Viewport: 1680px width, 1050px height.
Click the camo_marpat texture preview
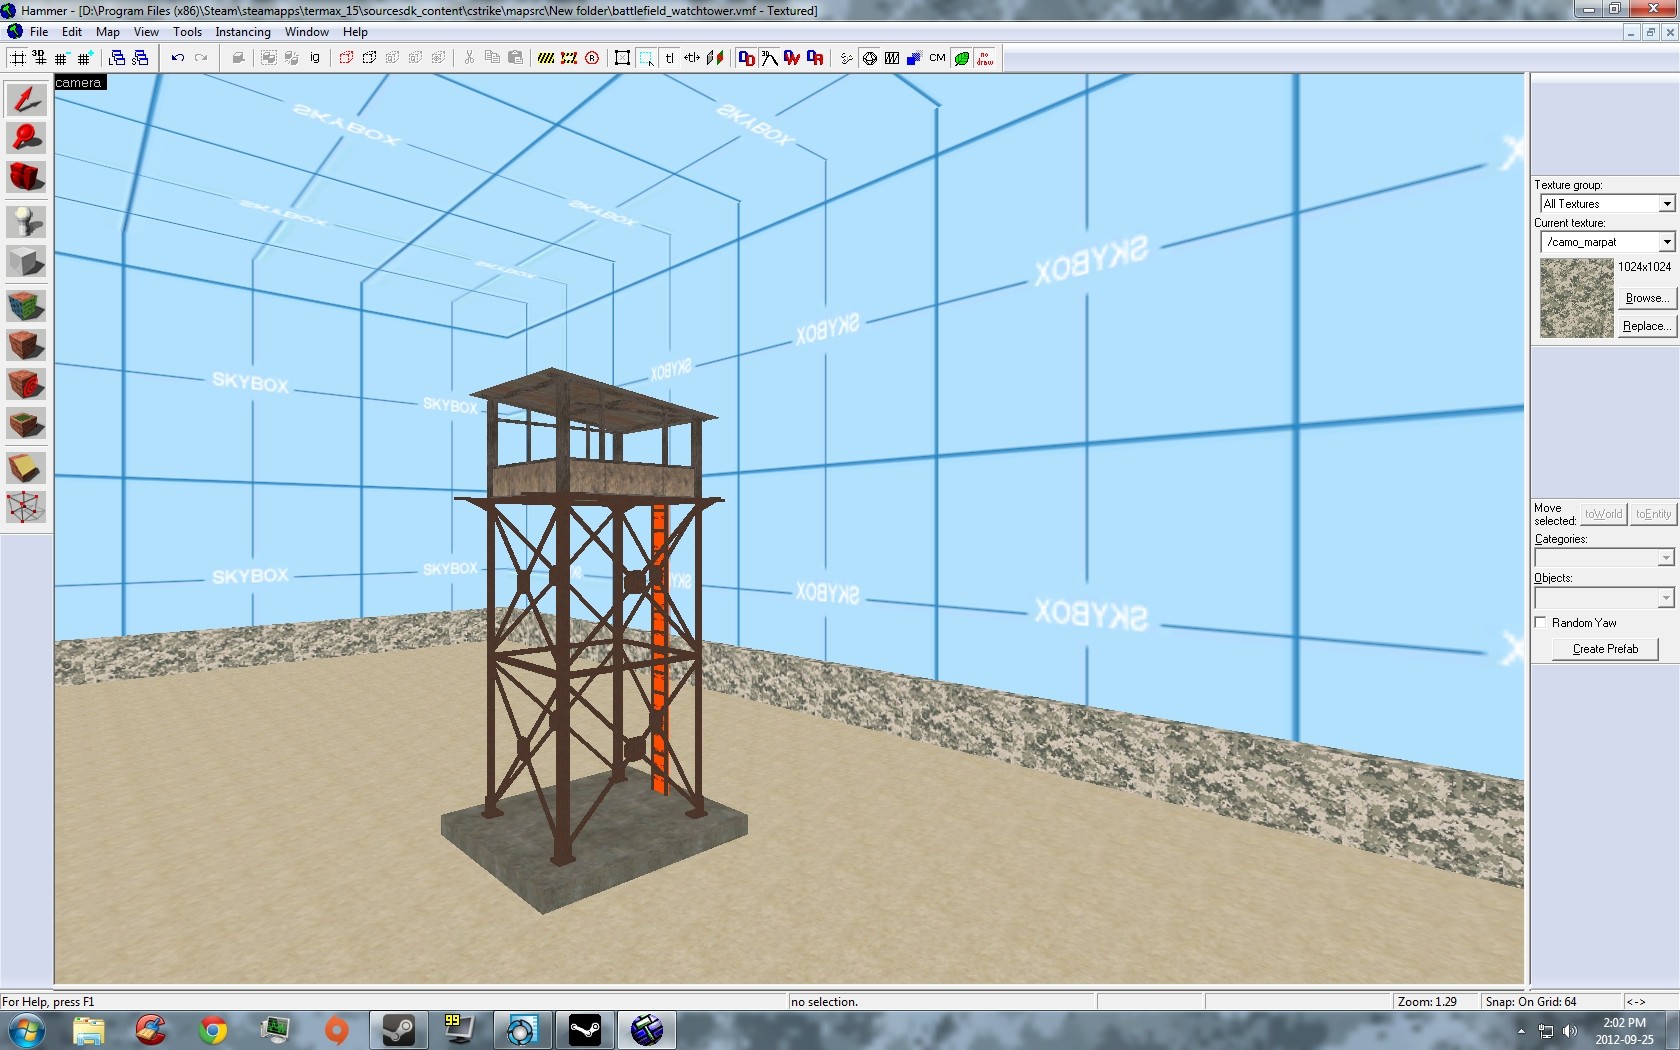pyautogui.click(x=1576, y=298)
